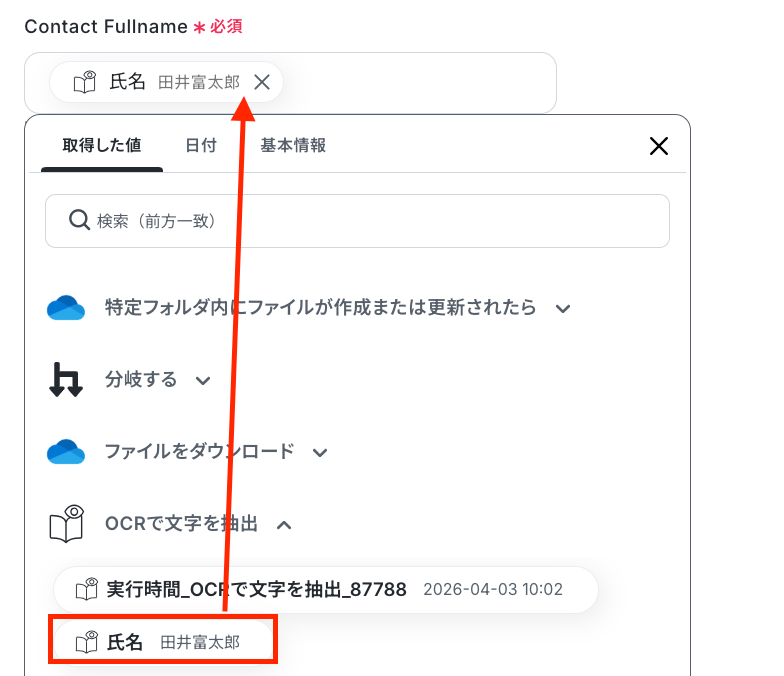784x676 pixels.
Task: Click the OneDrive cloud icon for 特定フォルダ
Action: click(x=66, y=308)
